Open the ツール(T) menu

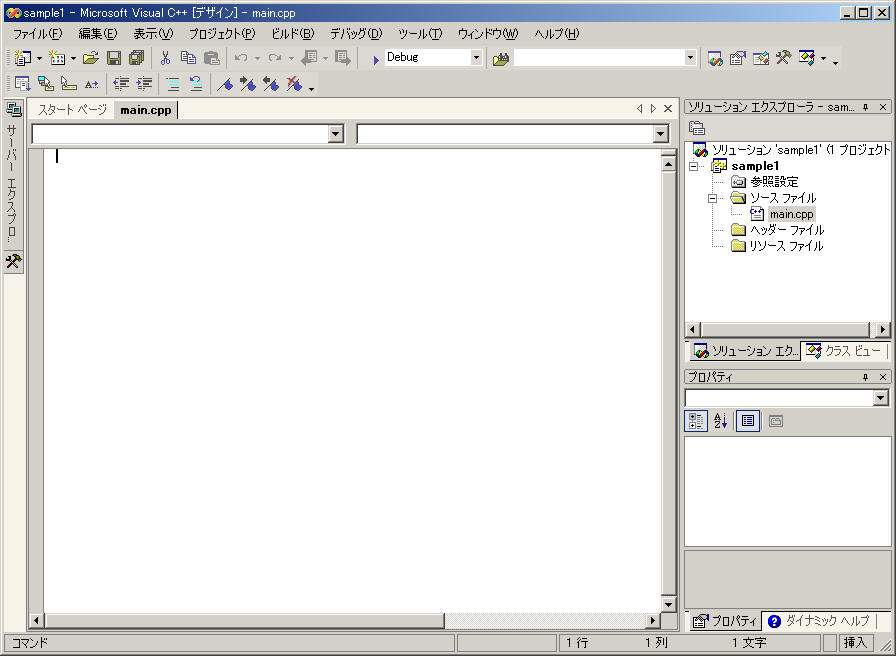[420, 34]
